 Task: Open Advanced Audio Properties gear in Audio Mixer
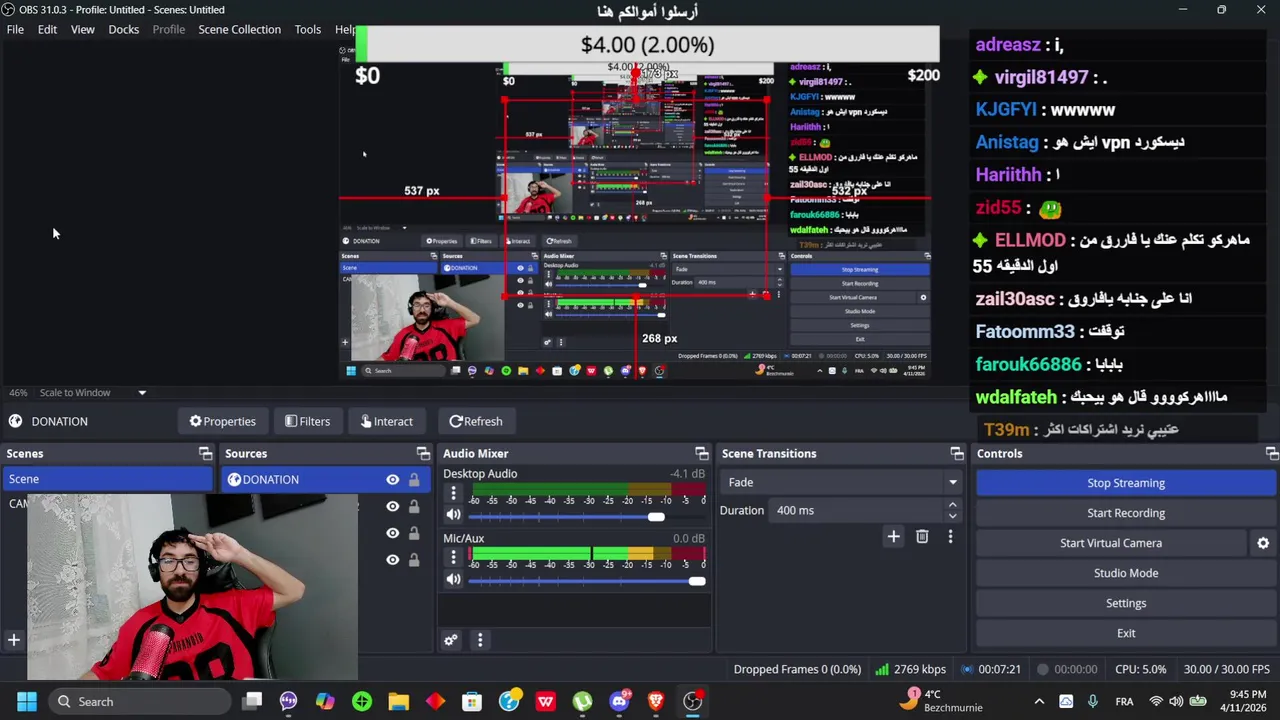[451, 640]
